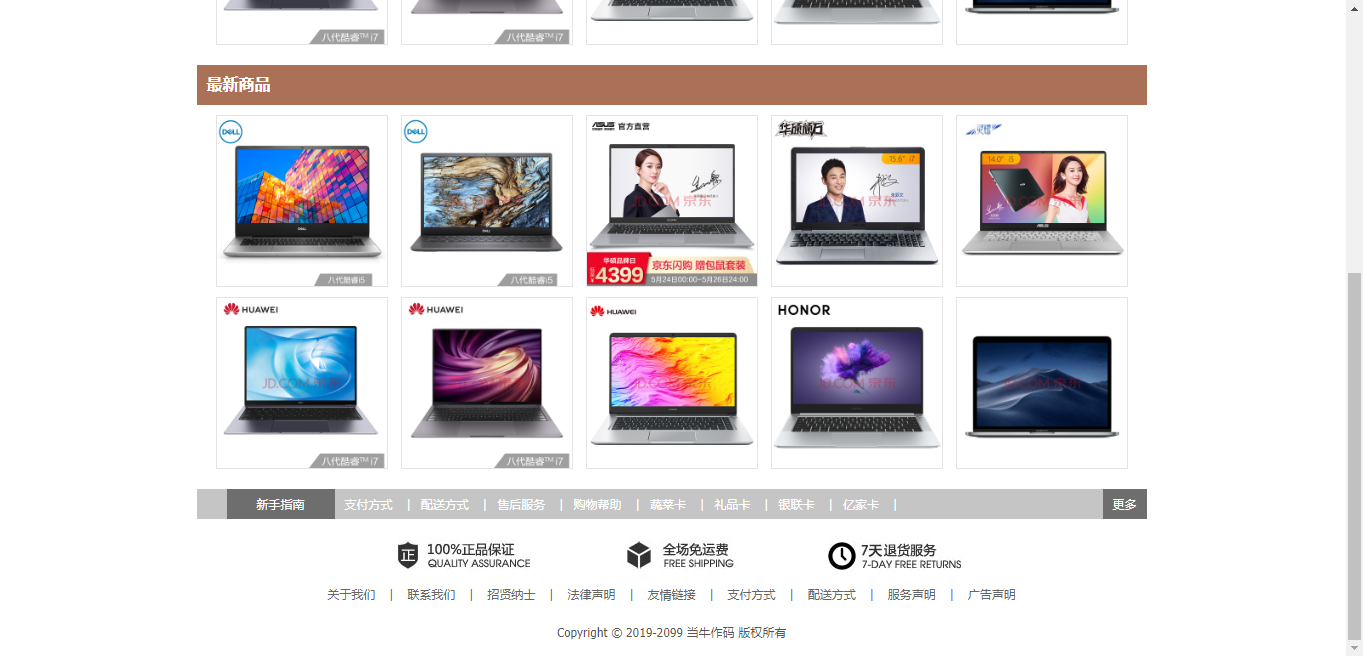Open unbranded laptop with dark dune wallpaper

coord(1042,383)
